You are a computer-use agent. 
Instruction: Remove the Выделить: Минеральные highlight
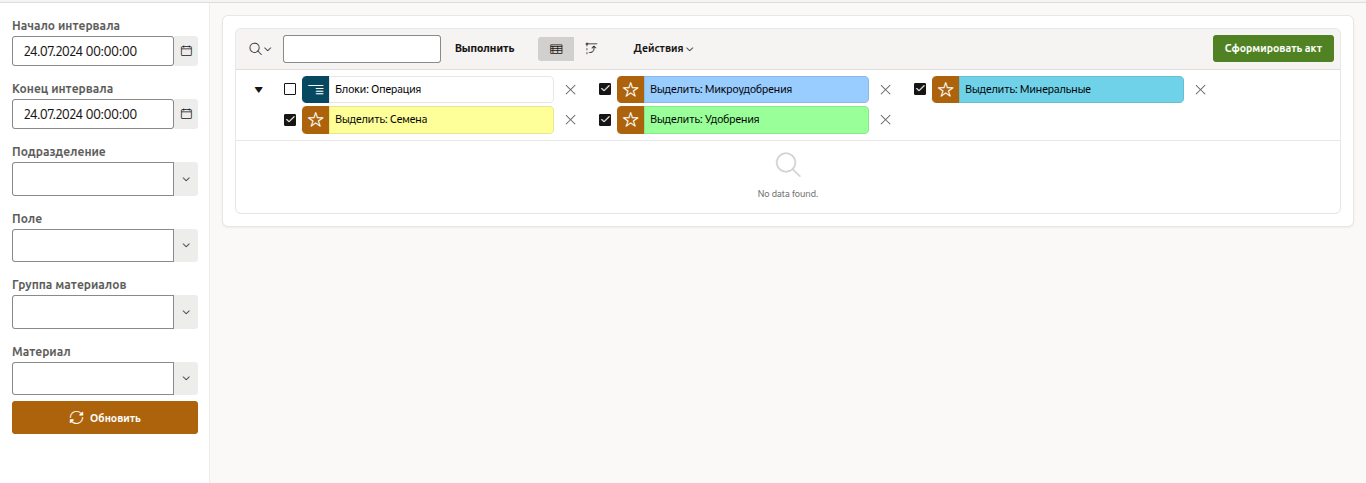pos(1200,90)
